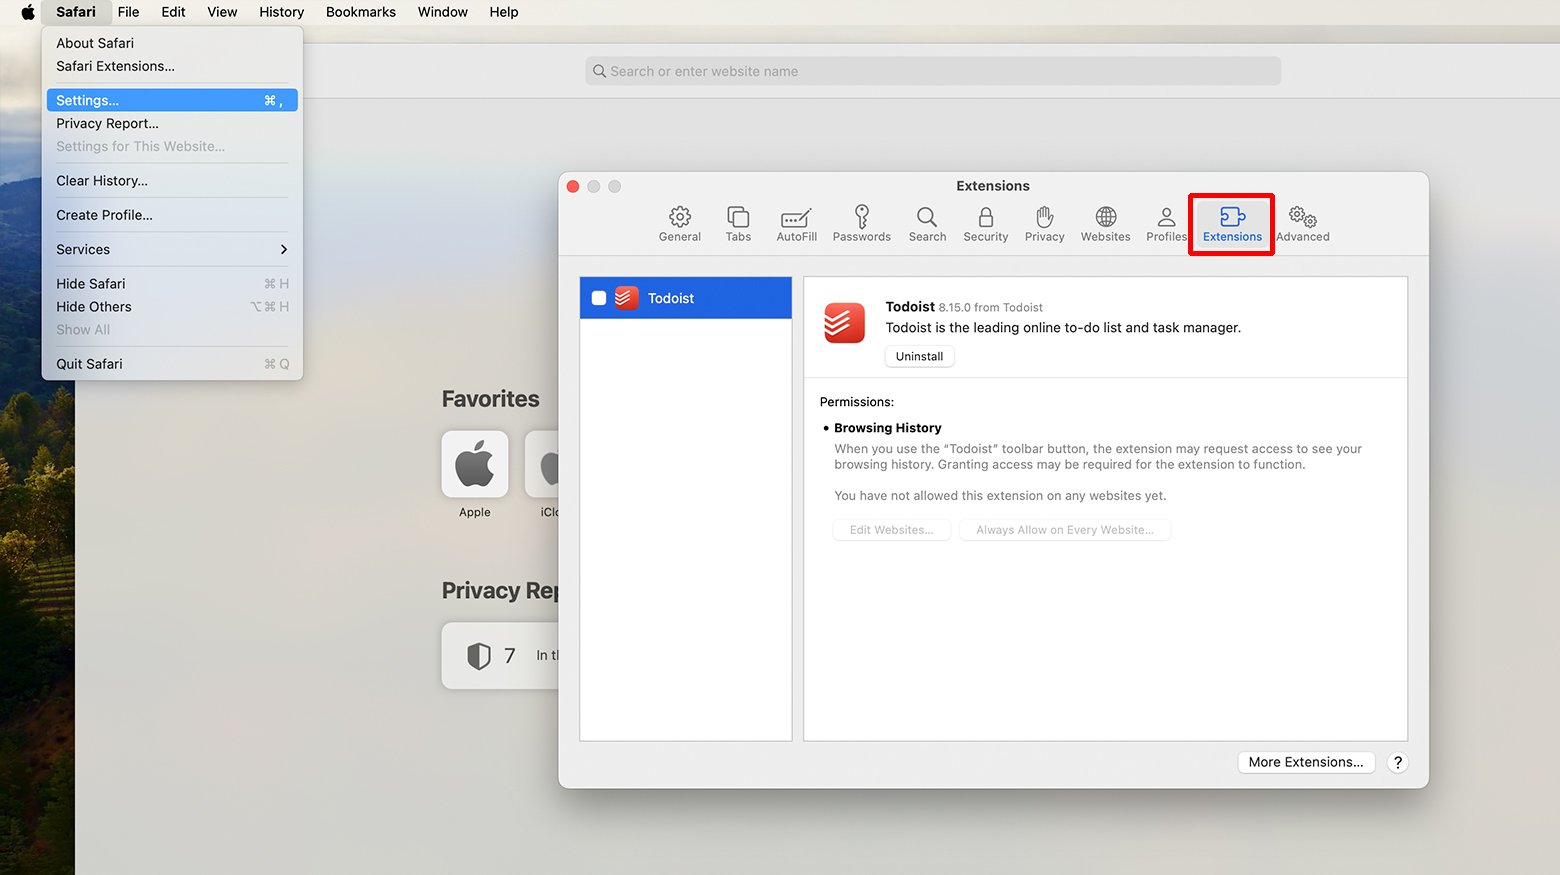Open the General settings pane

pos(680,223)
